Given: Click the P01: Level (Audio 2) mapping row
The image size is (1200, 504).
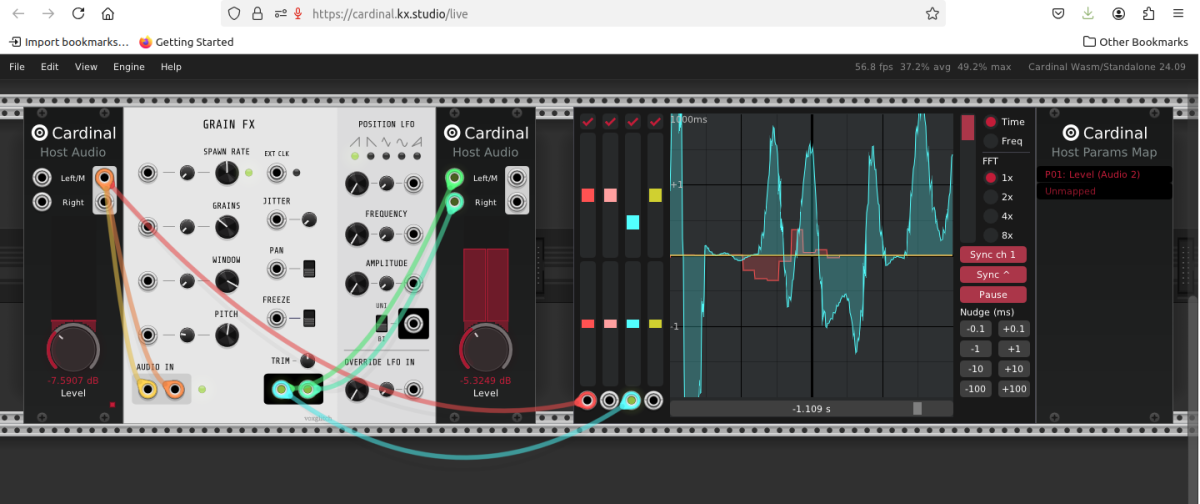Looking at the screenshot, I should pos(1104,174).
